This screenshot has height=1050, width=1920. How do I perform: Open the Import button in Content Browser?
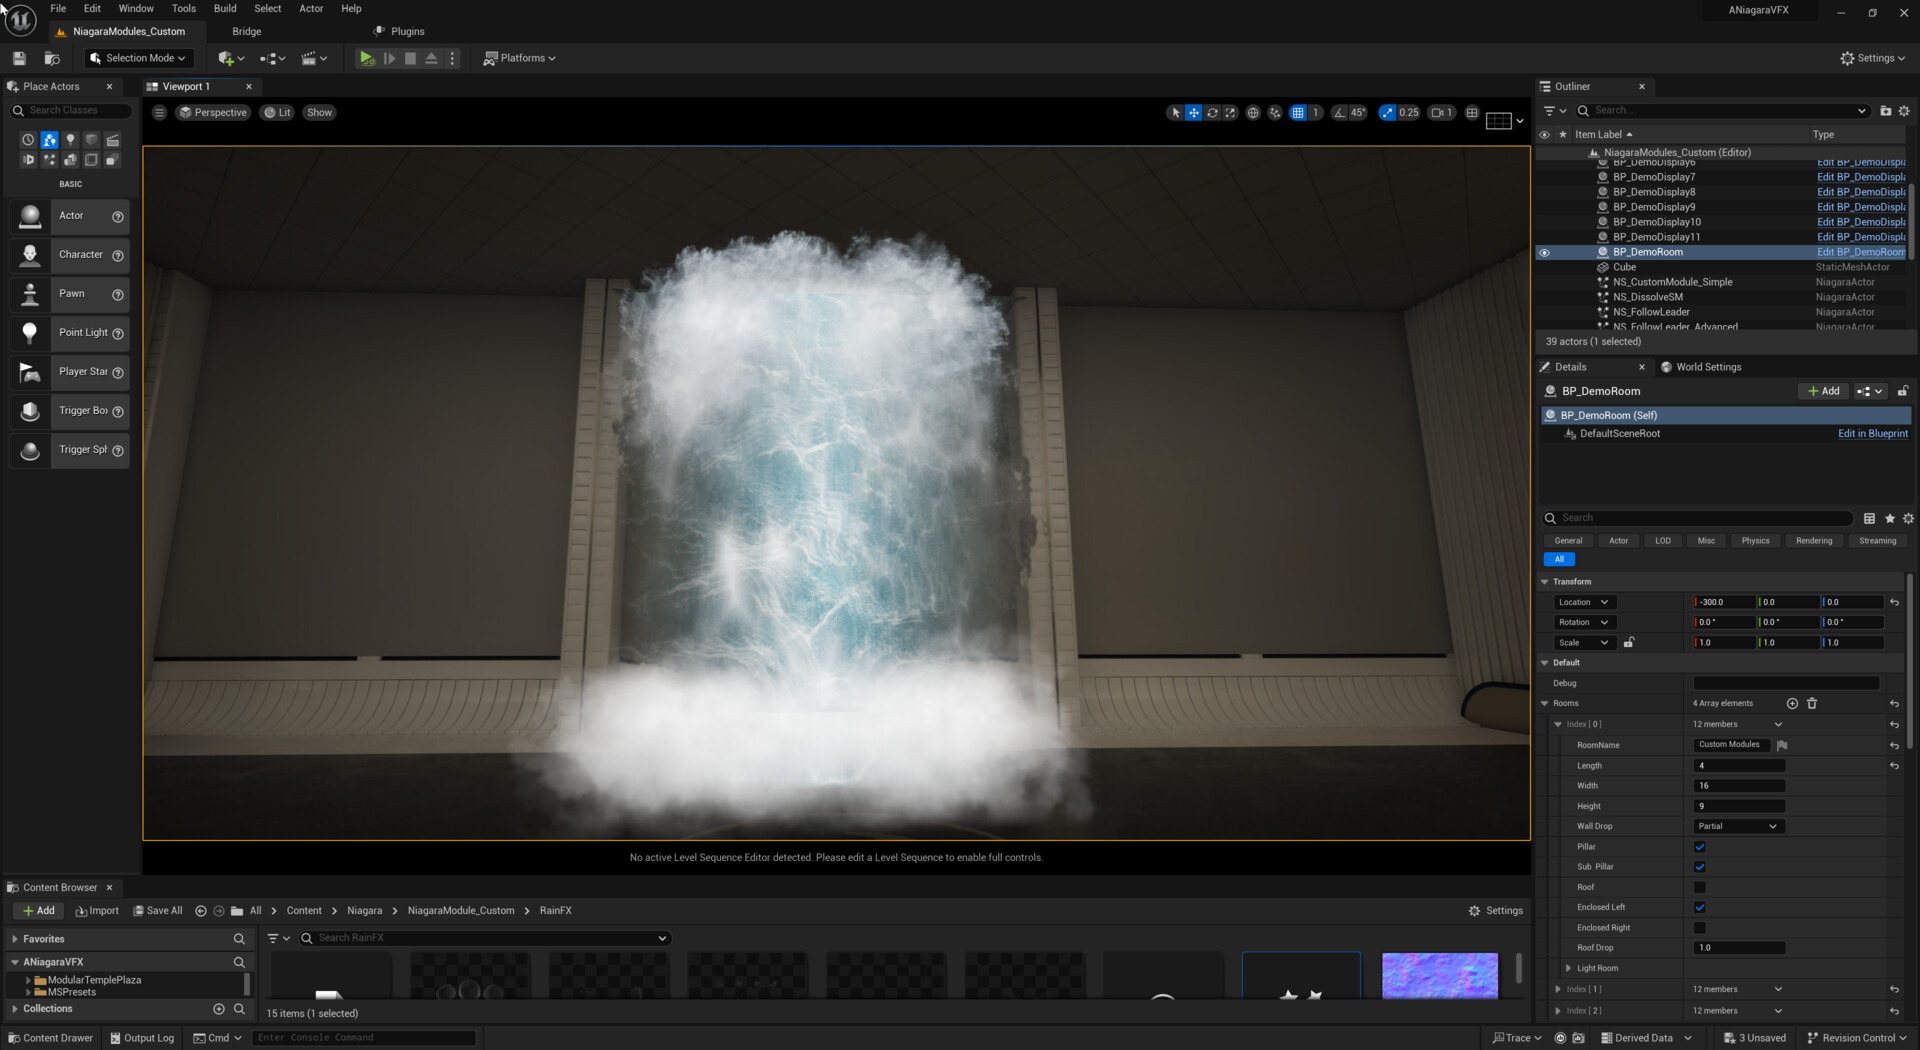coord(97,910)
